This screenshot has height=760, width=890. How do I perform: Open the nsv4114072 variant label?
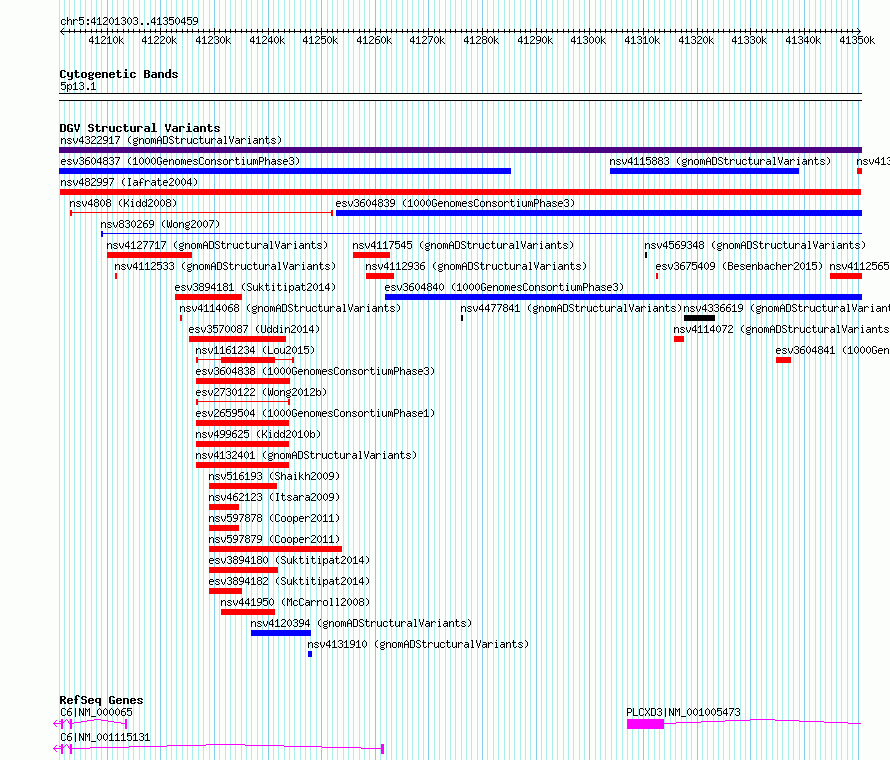point(781,329)
